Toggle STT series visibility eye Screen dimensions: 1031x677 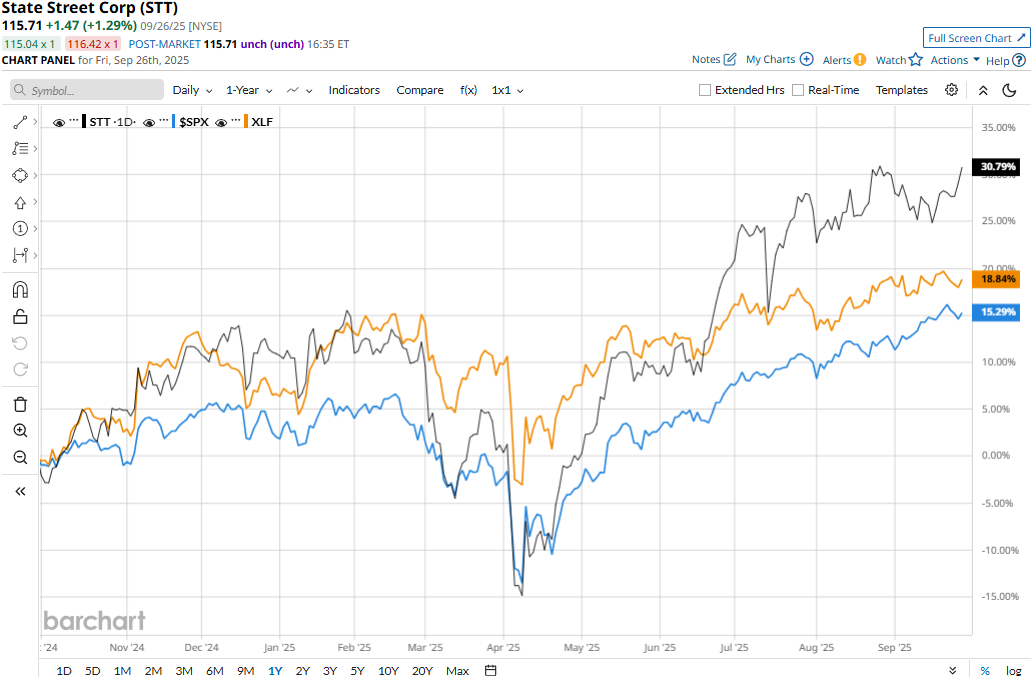59,122
